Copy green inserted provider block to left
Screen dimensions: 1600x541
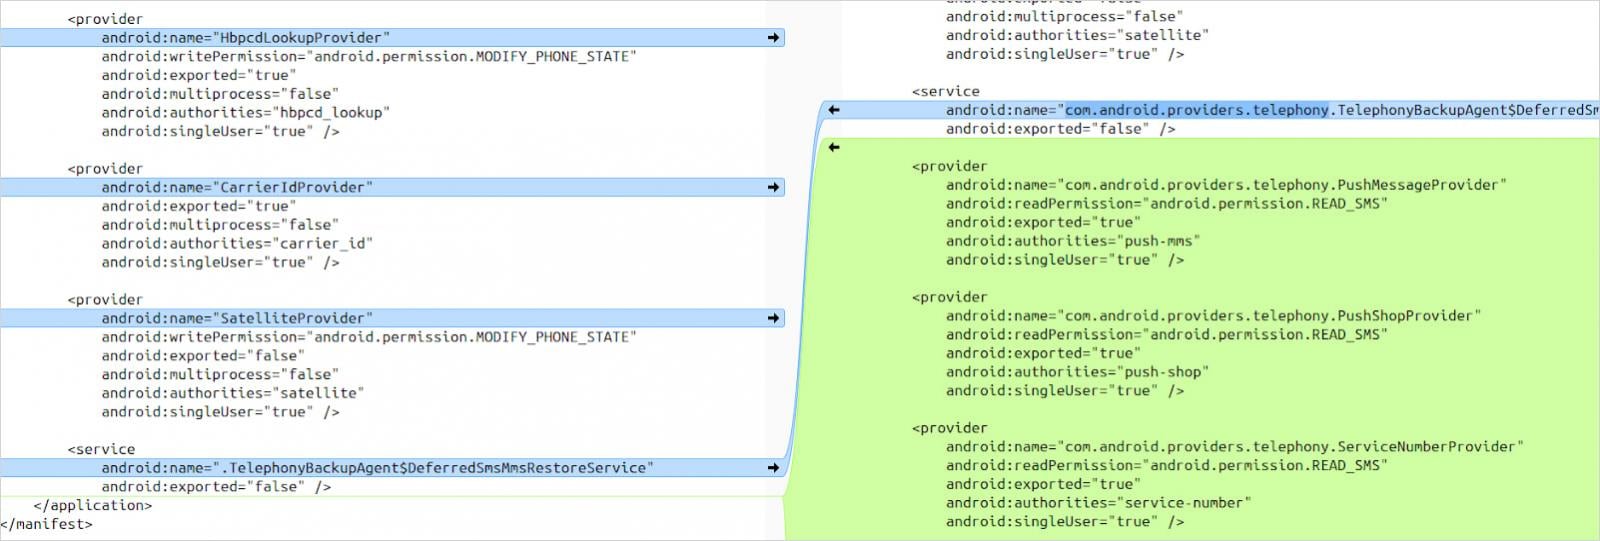(x=834, y=148)
